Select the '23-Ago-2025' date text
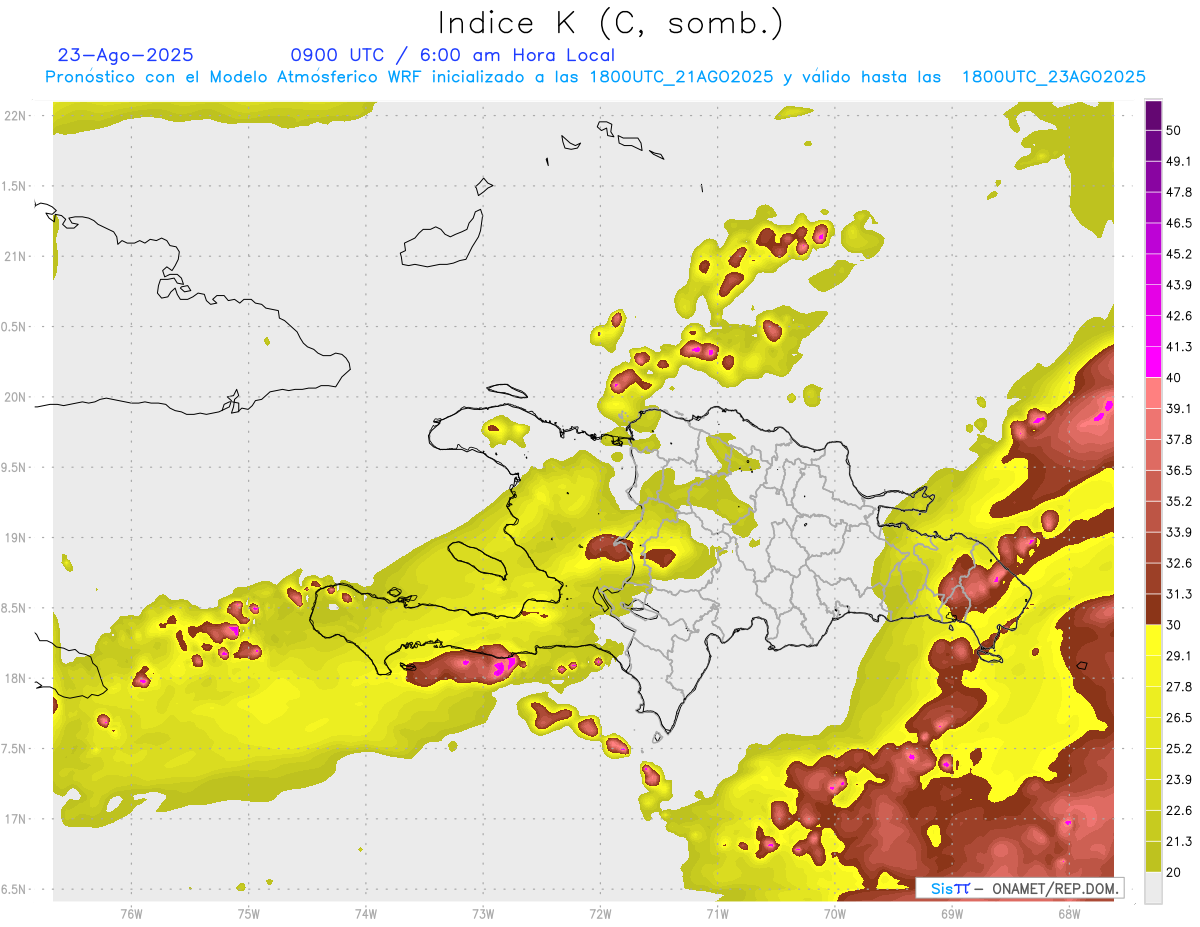Viewport: 1200px width, 927px height. 126,55
